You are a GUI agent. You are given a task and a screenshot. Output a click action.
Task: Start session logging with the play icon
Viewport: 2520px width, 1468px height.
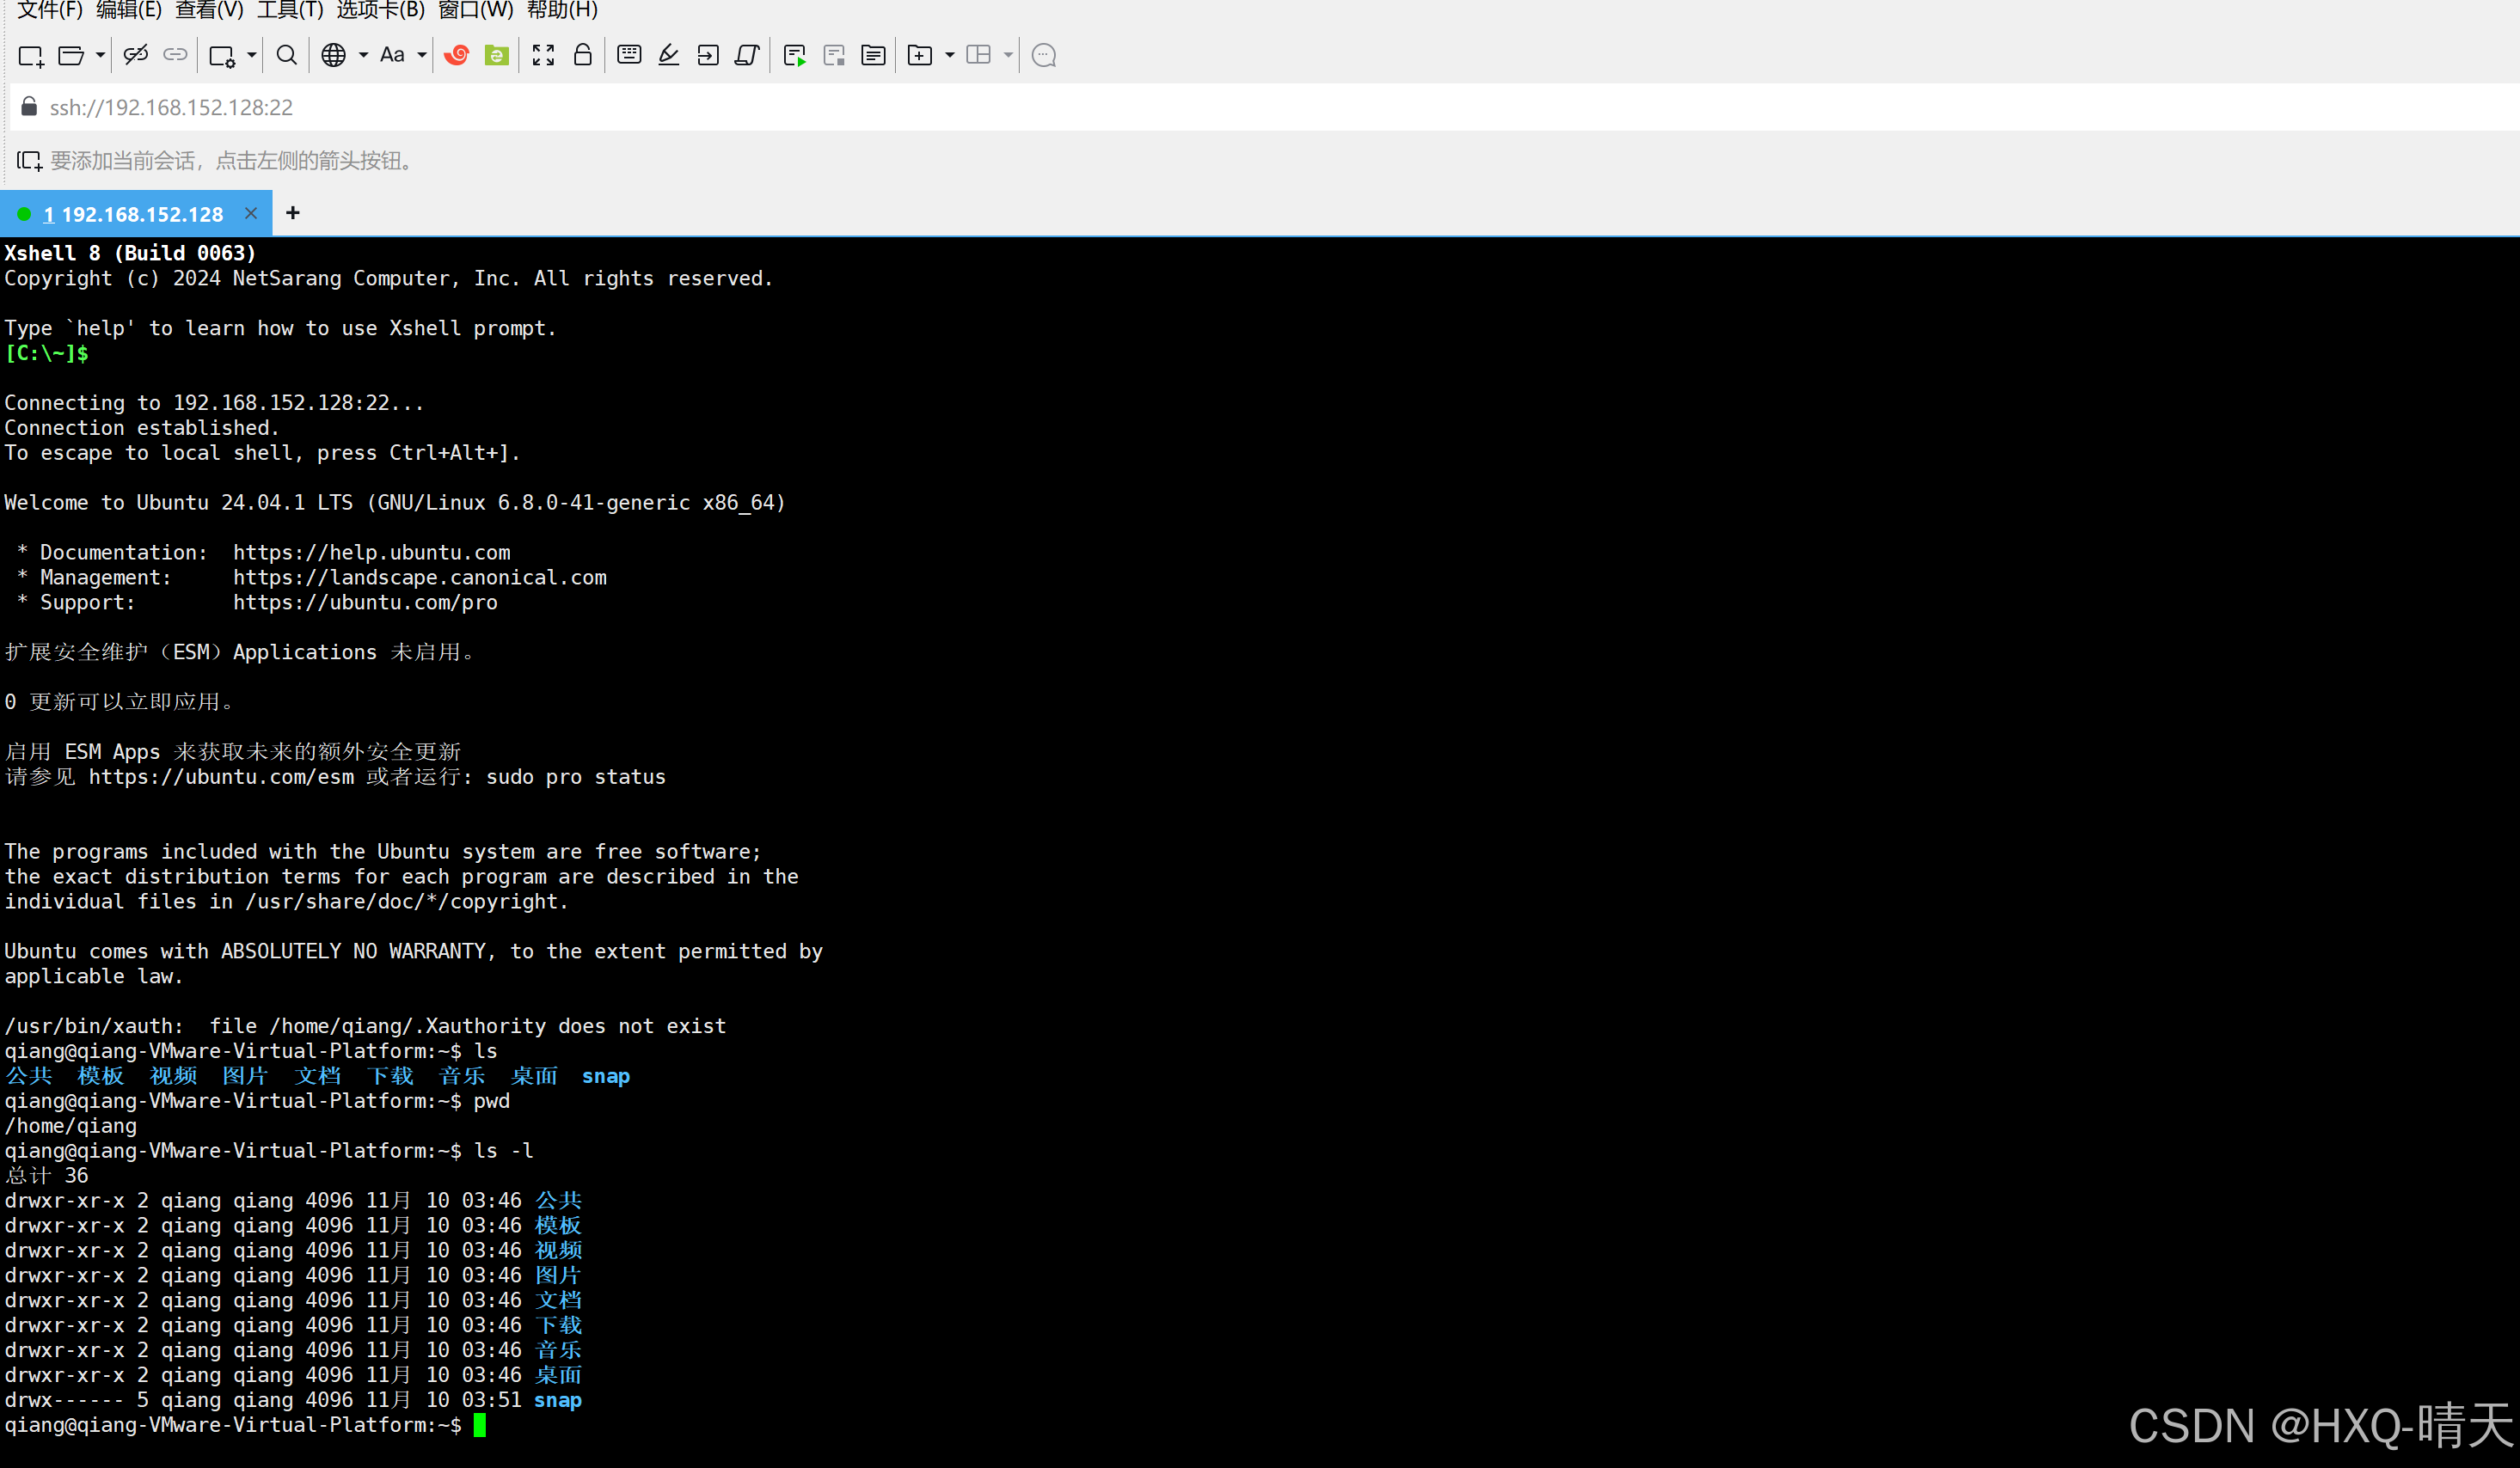(795, 55)
